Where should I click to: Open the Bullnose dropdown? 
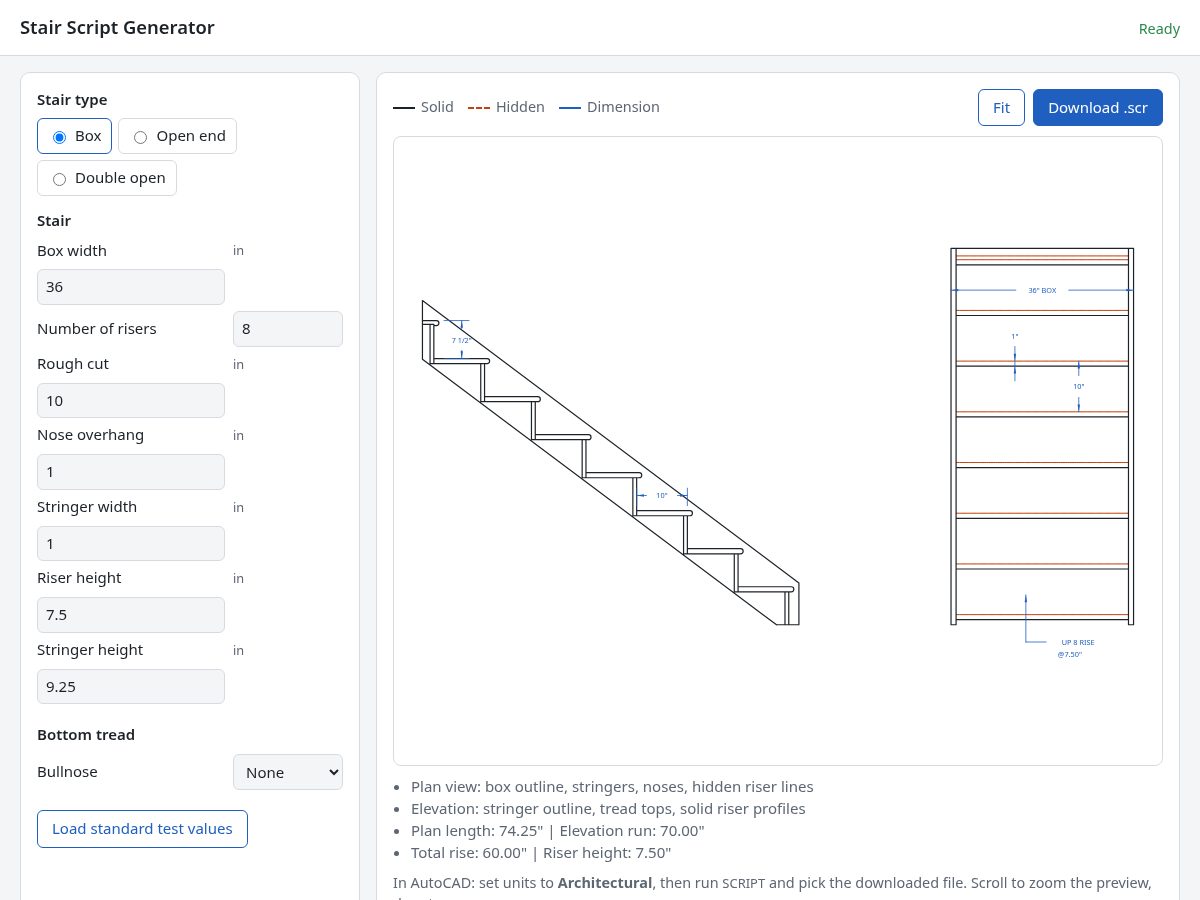click(x=288, y=772)
